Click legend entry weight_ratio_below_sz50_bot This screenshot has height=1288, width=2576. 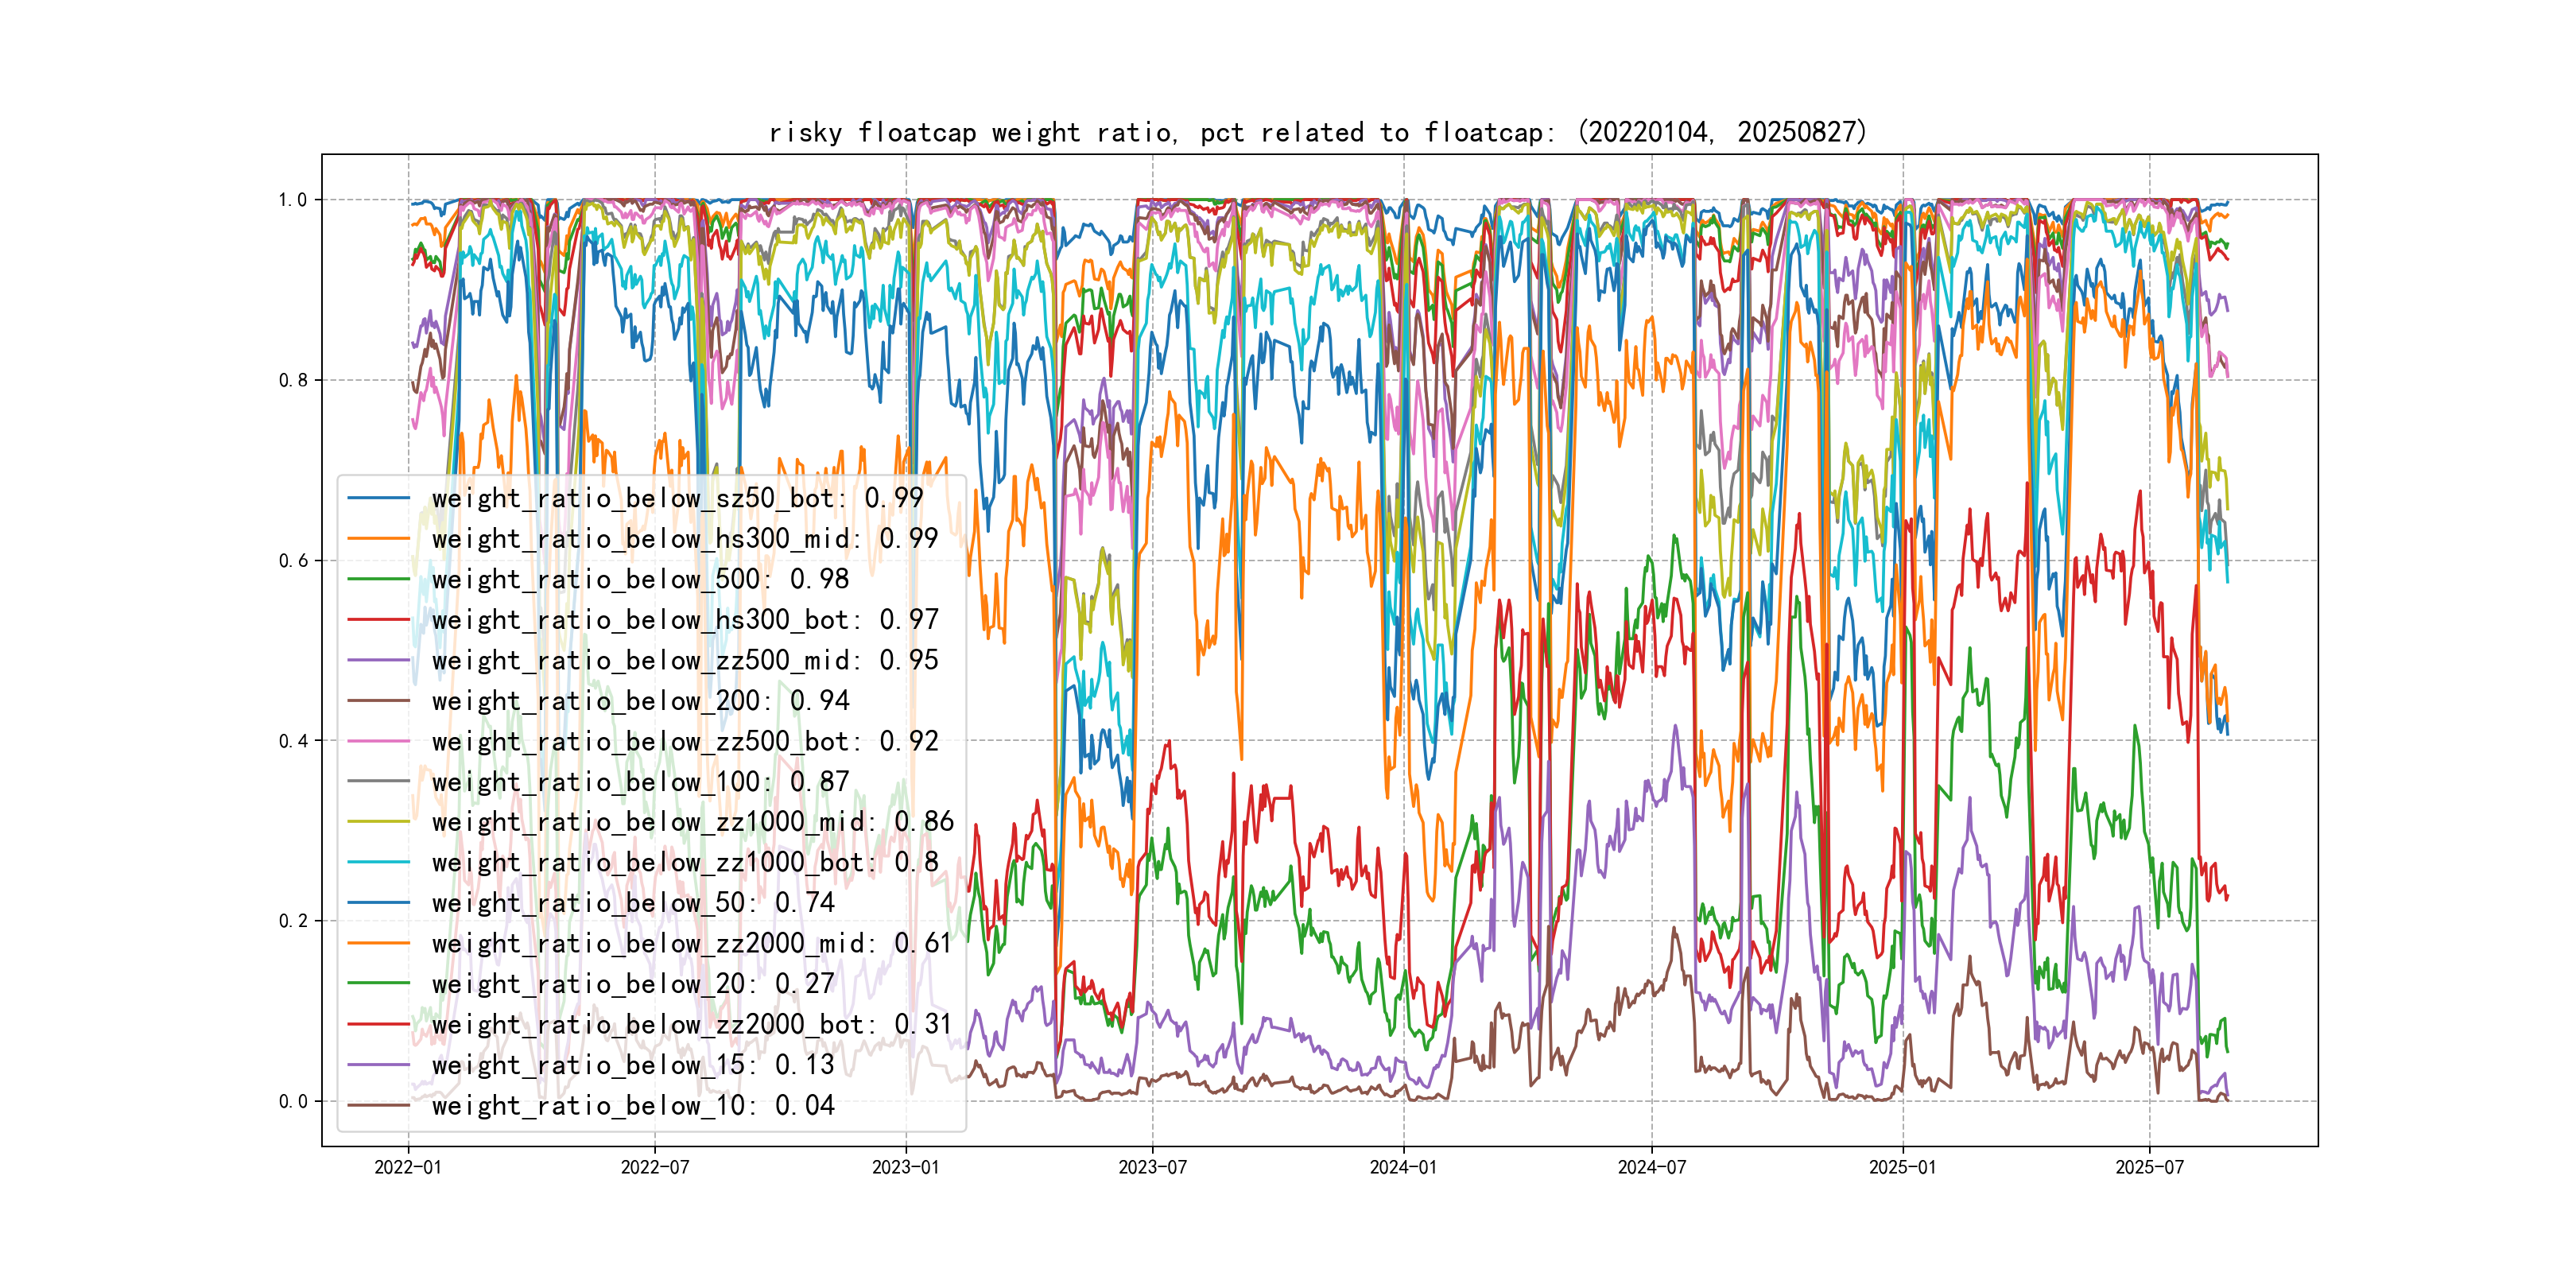677,498
